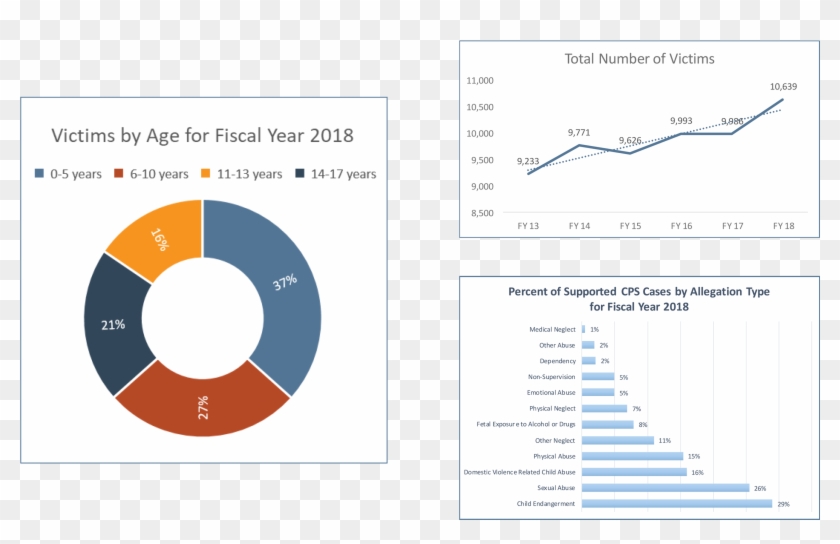Click the Physical Abuse 15% bar
This screenshot has width=840, height=544.
coord(632,456)
